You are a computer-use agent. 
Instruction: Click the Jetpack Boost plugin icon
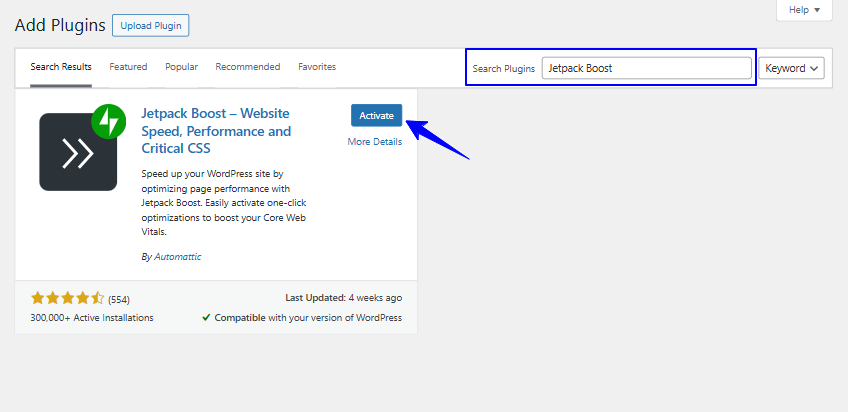82,148
